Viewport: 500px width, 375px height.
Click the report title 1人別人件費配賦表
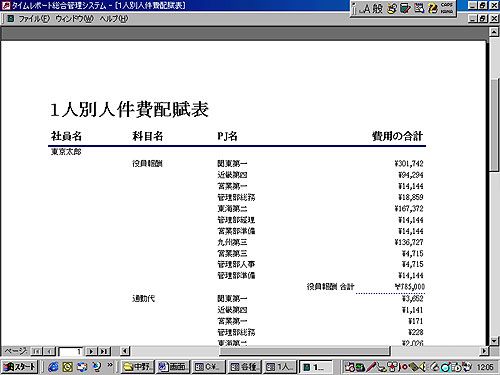point(129,109)
